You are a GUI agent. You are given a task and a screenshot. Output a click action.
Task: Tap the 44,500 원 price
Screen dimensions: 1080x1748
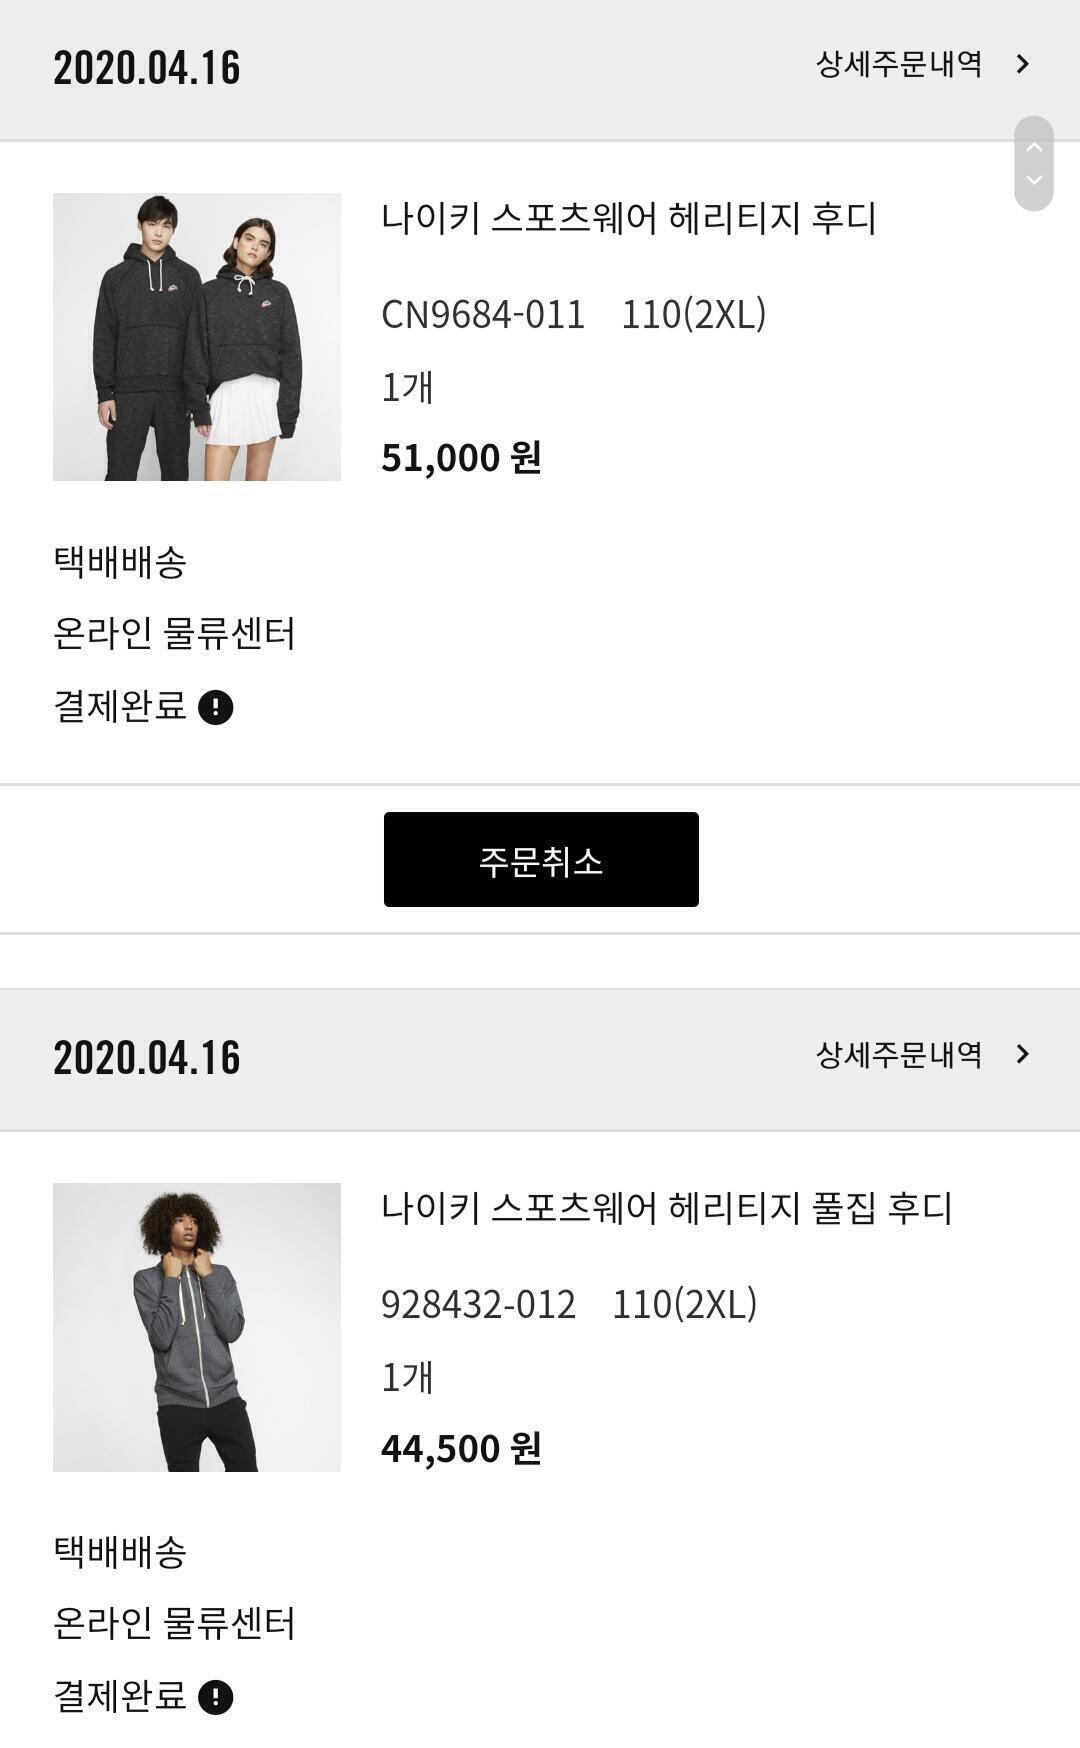coord(461,1448)
